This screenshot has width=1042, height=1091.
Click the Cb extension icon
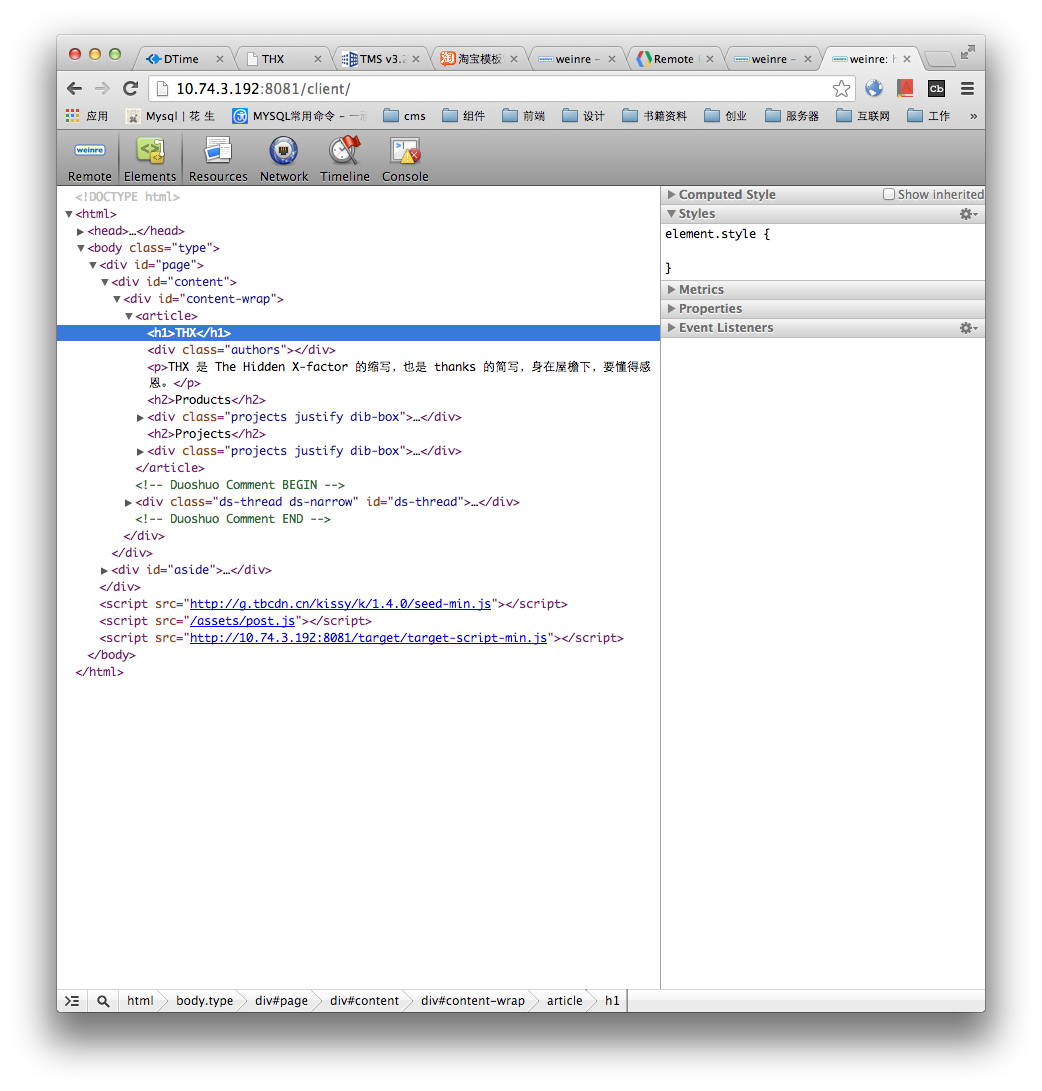pos(936,88)
